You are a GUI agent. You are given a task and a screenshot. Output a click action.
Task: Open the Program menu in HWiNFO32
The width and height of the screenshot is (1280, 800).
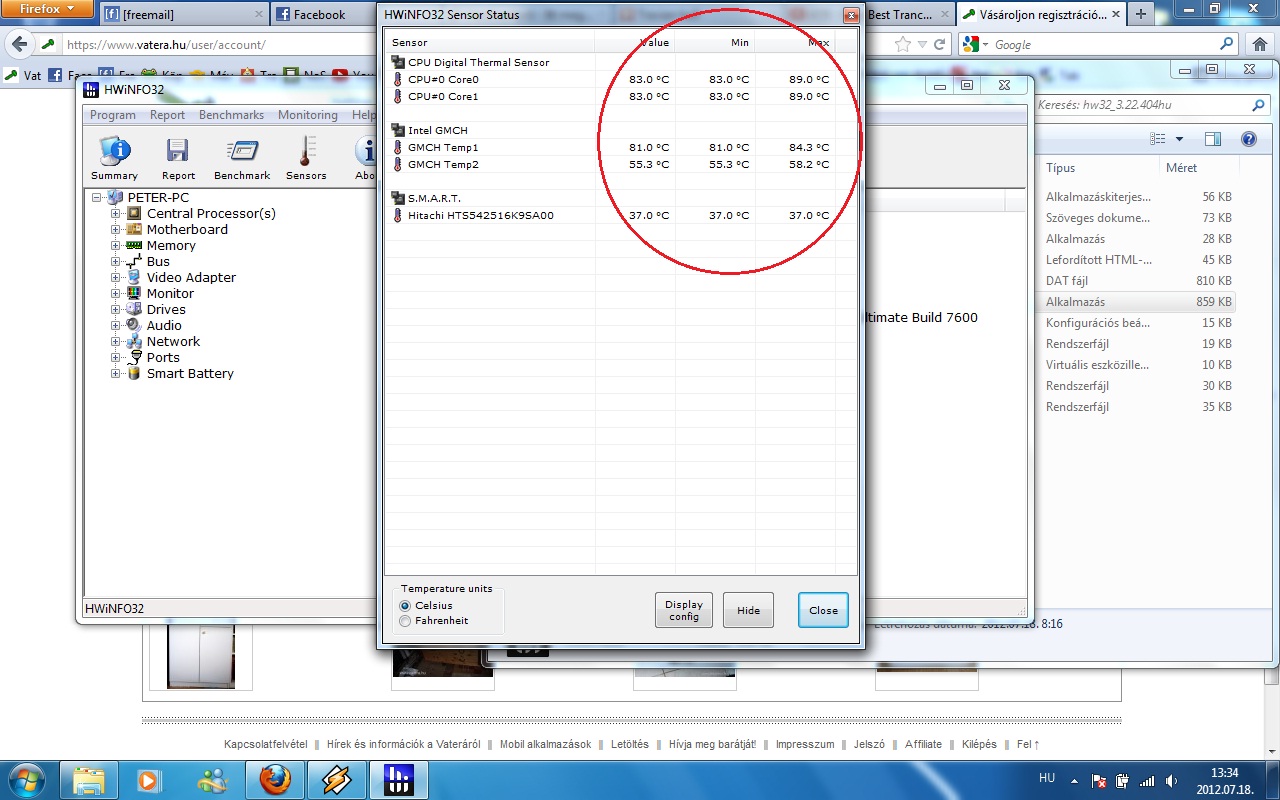pyautogui.click(x=113, y=115)
